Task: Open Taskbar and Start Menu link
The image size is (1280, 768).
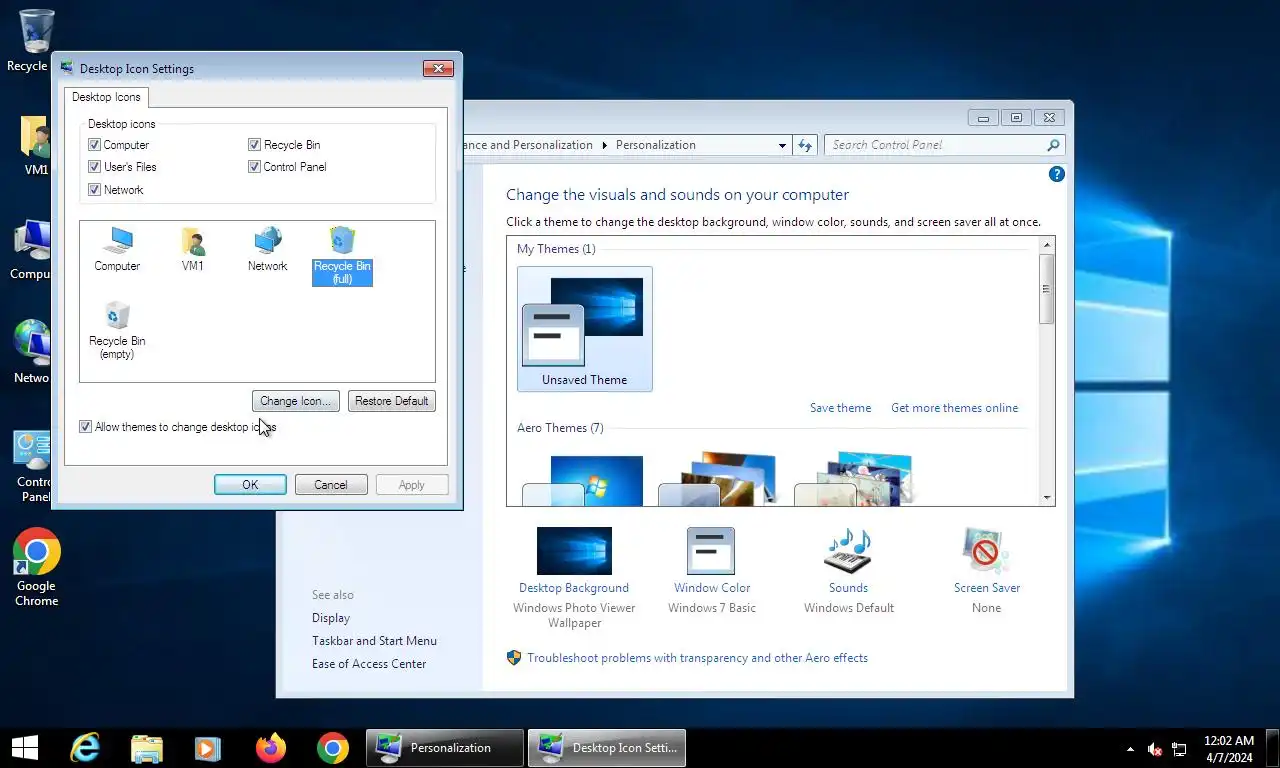Action: [x=374, y=641]
